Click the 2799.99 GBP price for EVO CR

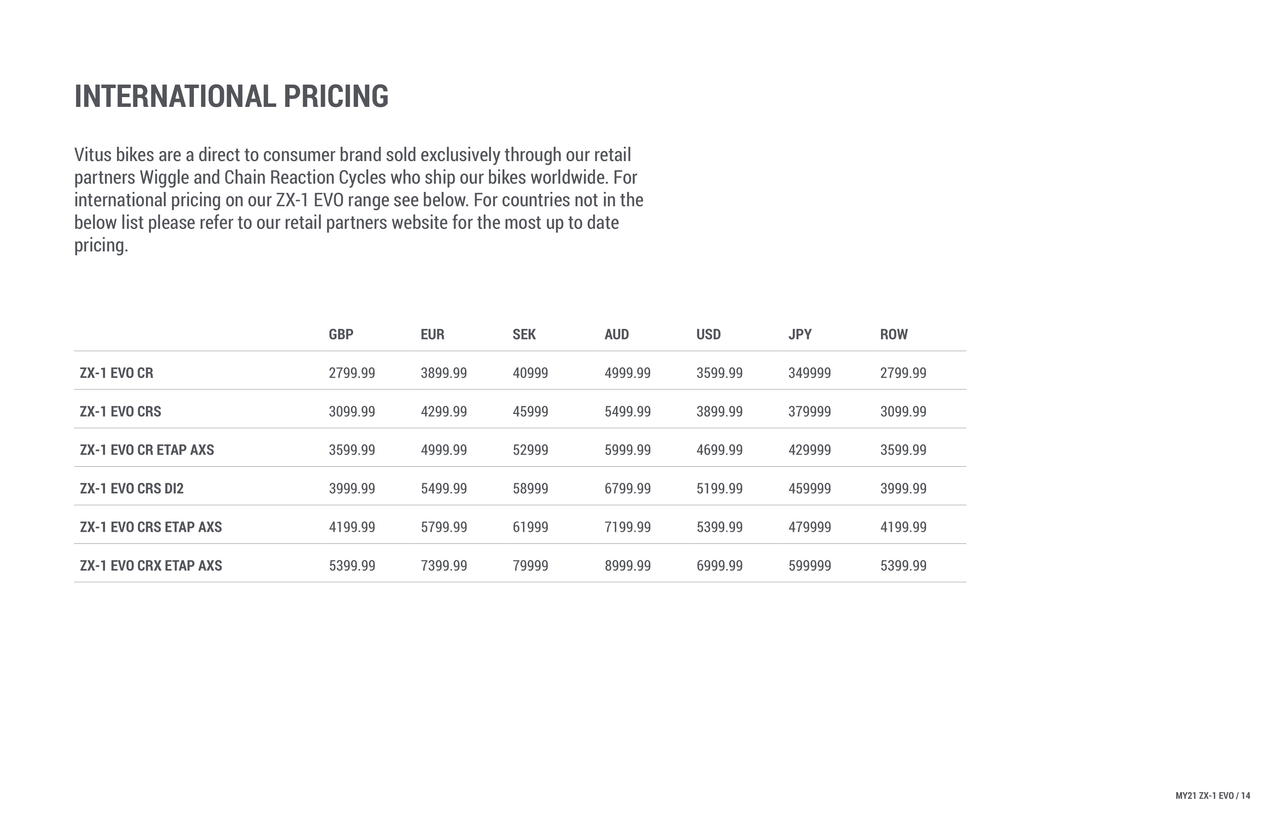tap(352, 373)
